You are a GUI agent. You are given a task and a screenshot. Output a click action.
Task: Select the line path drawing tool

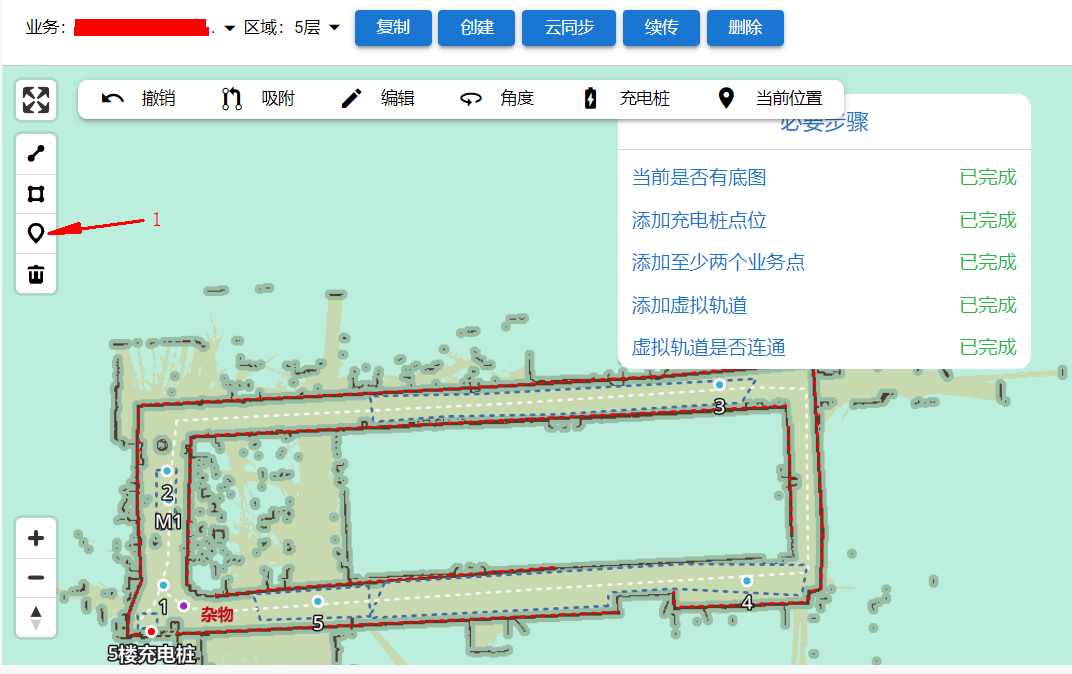click(x=36, y=153)
